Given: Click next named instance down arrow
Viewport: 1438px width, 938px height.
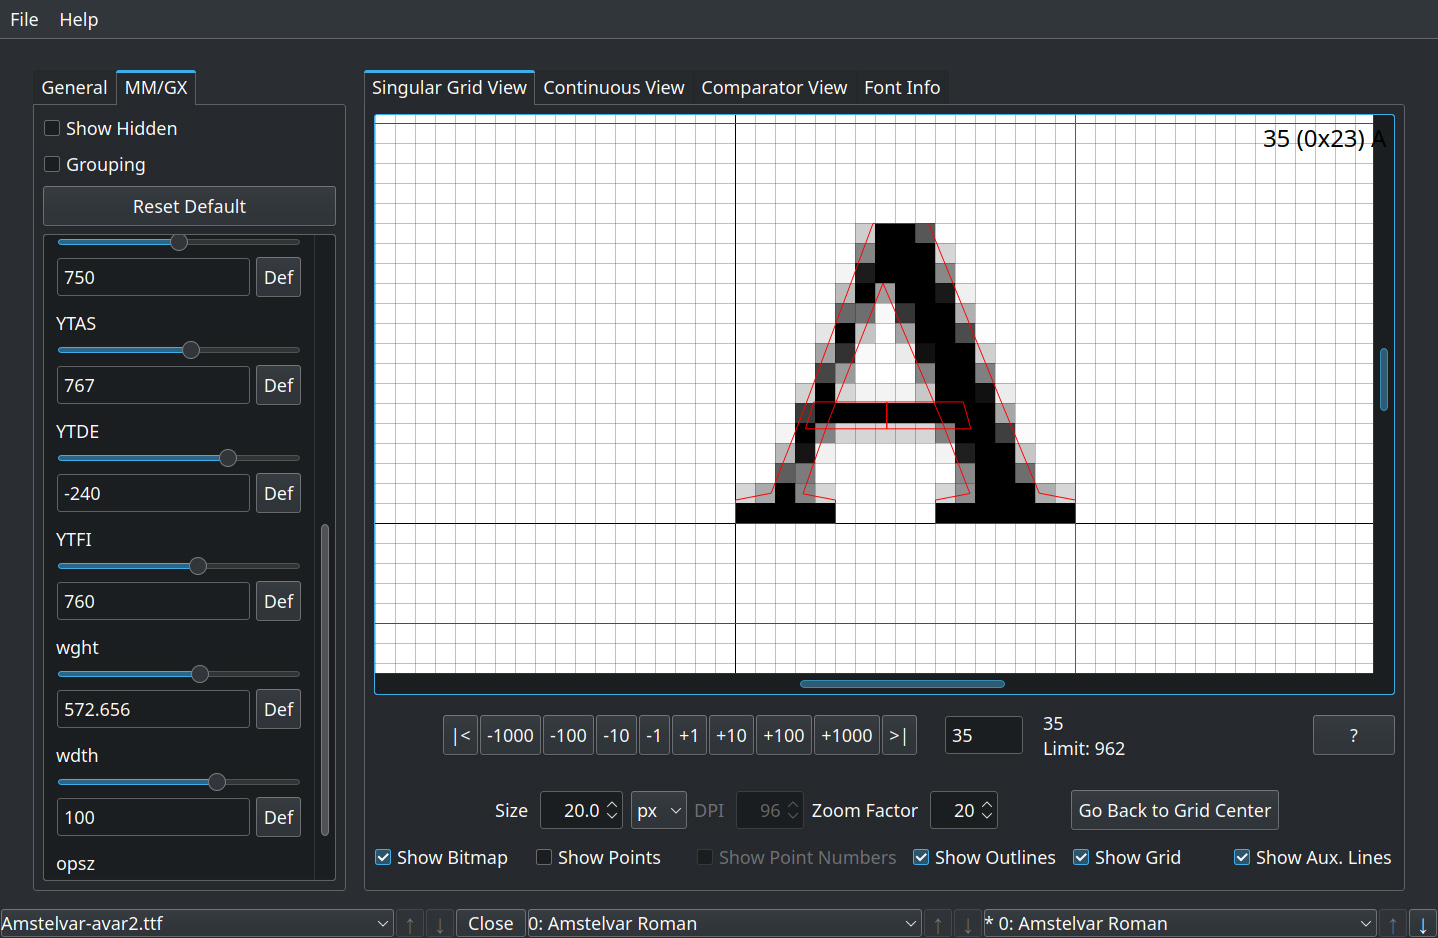Looking at the screenshot, I should [x=1422, y=924].
